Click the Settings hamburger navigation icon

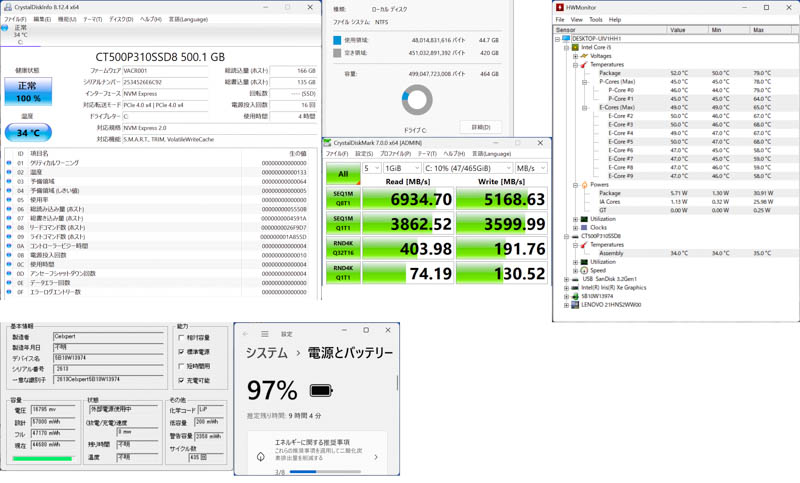(265, 334)
